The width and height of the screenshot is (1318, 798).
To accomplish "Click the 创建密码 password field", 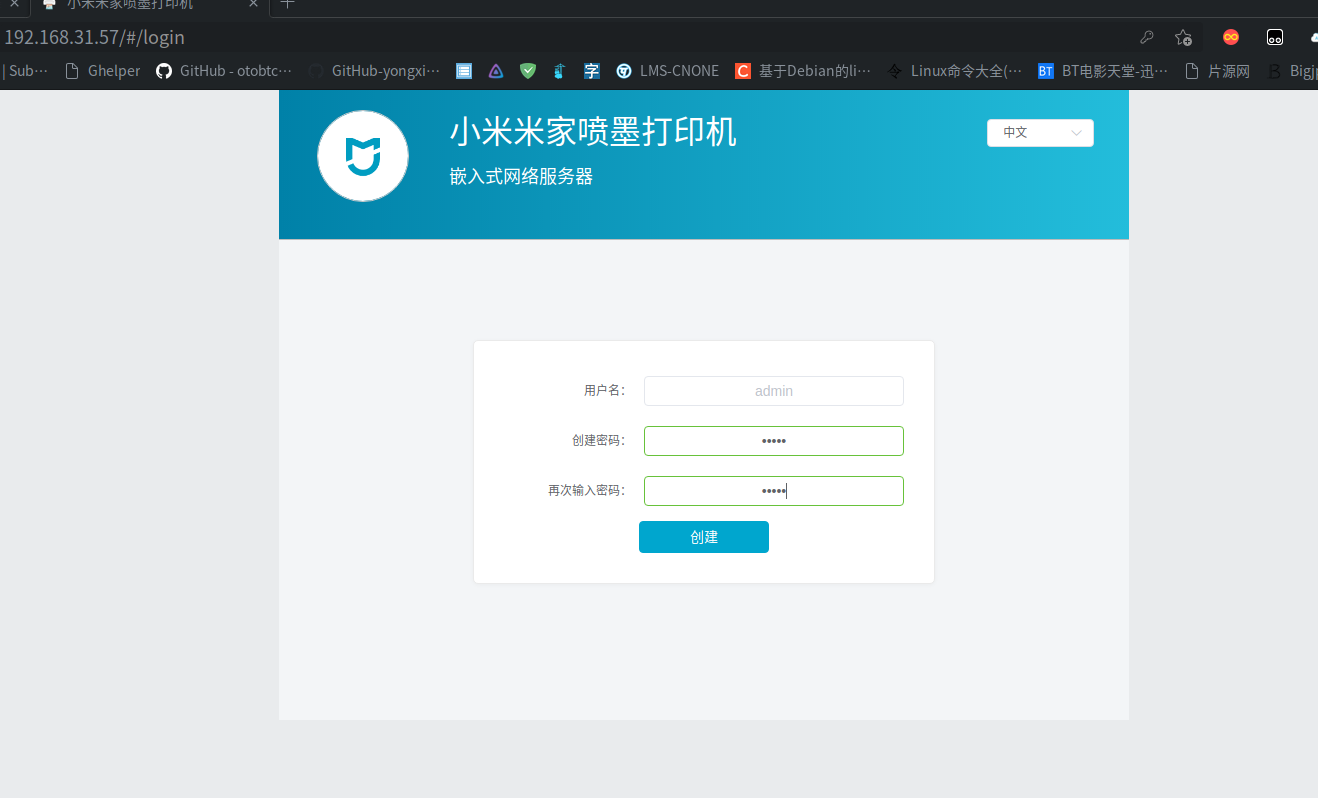I will click(x=774, y=441).
